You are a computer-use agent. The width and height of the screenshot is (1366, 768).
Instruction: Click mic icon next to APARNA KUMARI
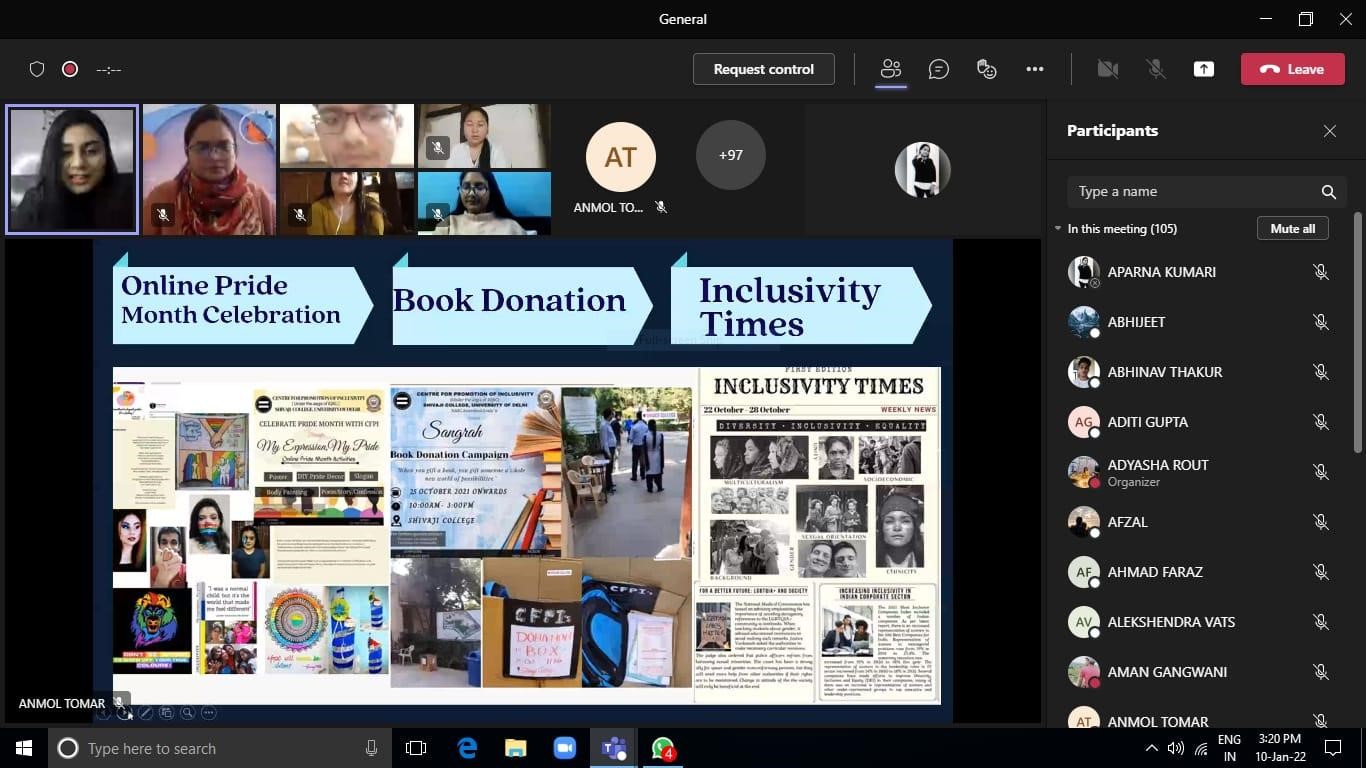click(x=1321, y=272)
